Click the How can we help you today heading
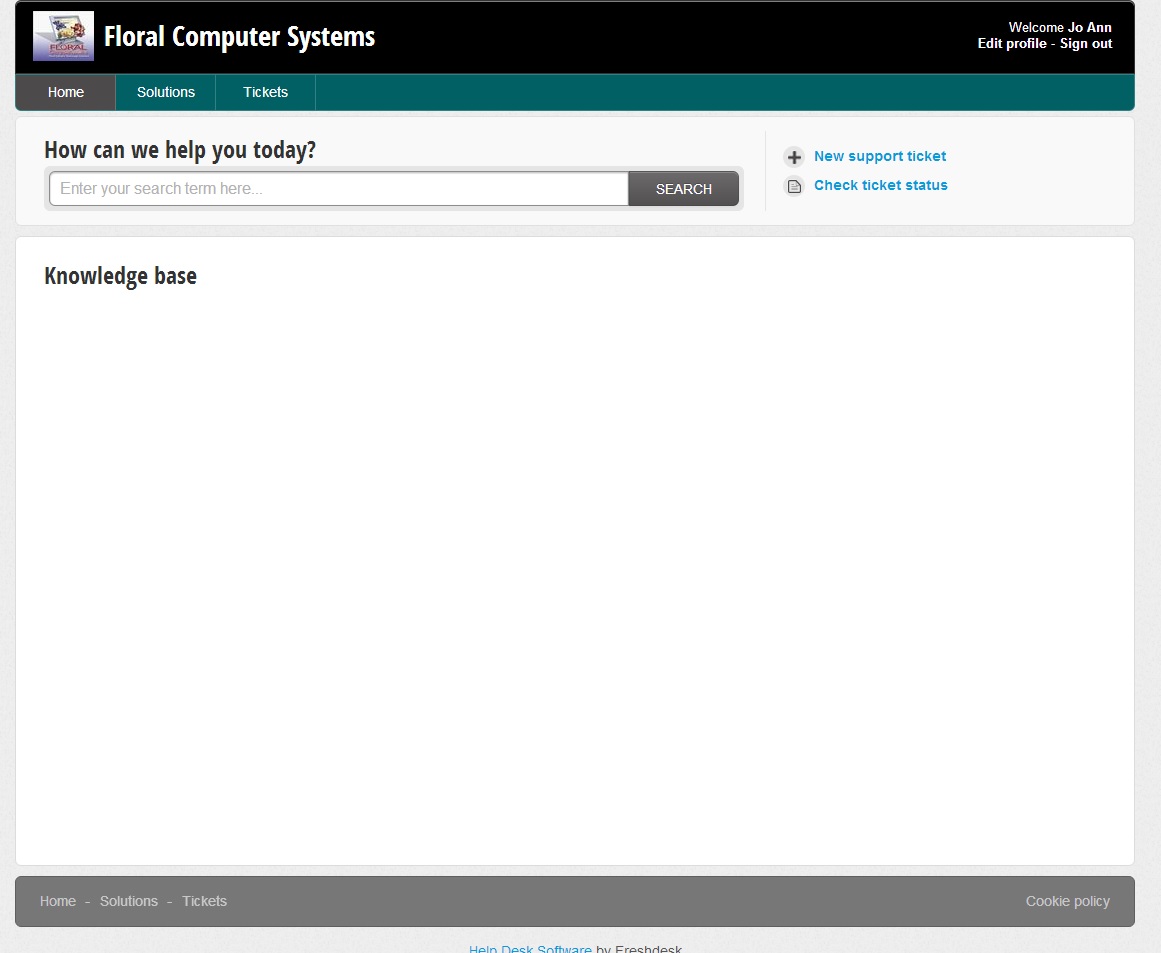The width and height of the screenshot is (1161, 953). (x=180, y=150)
